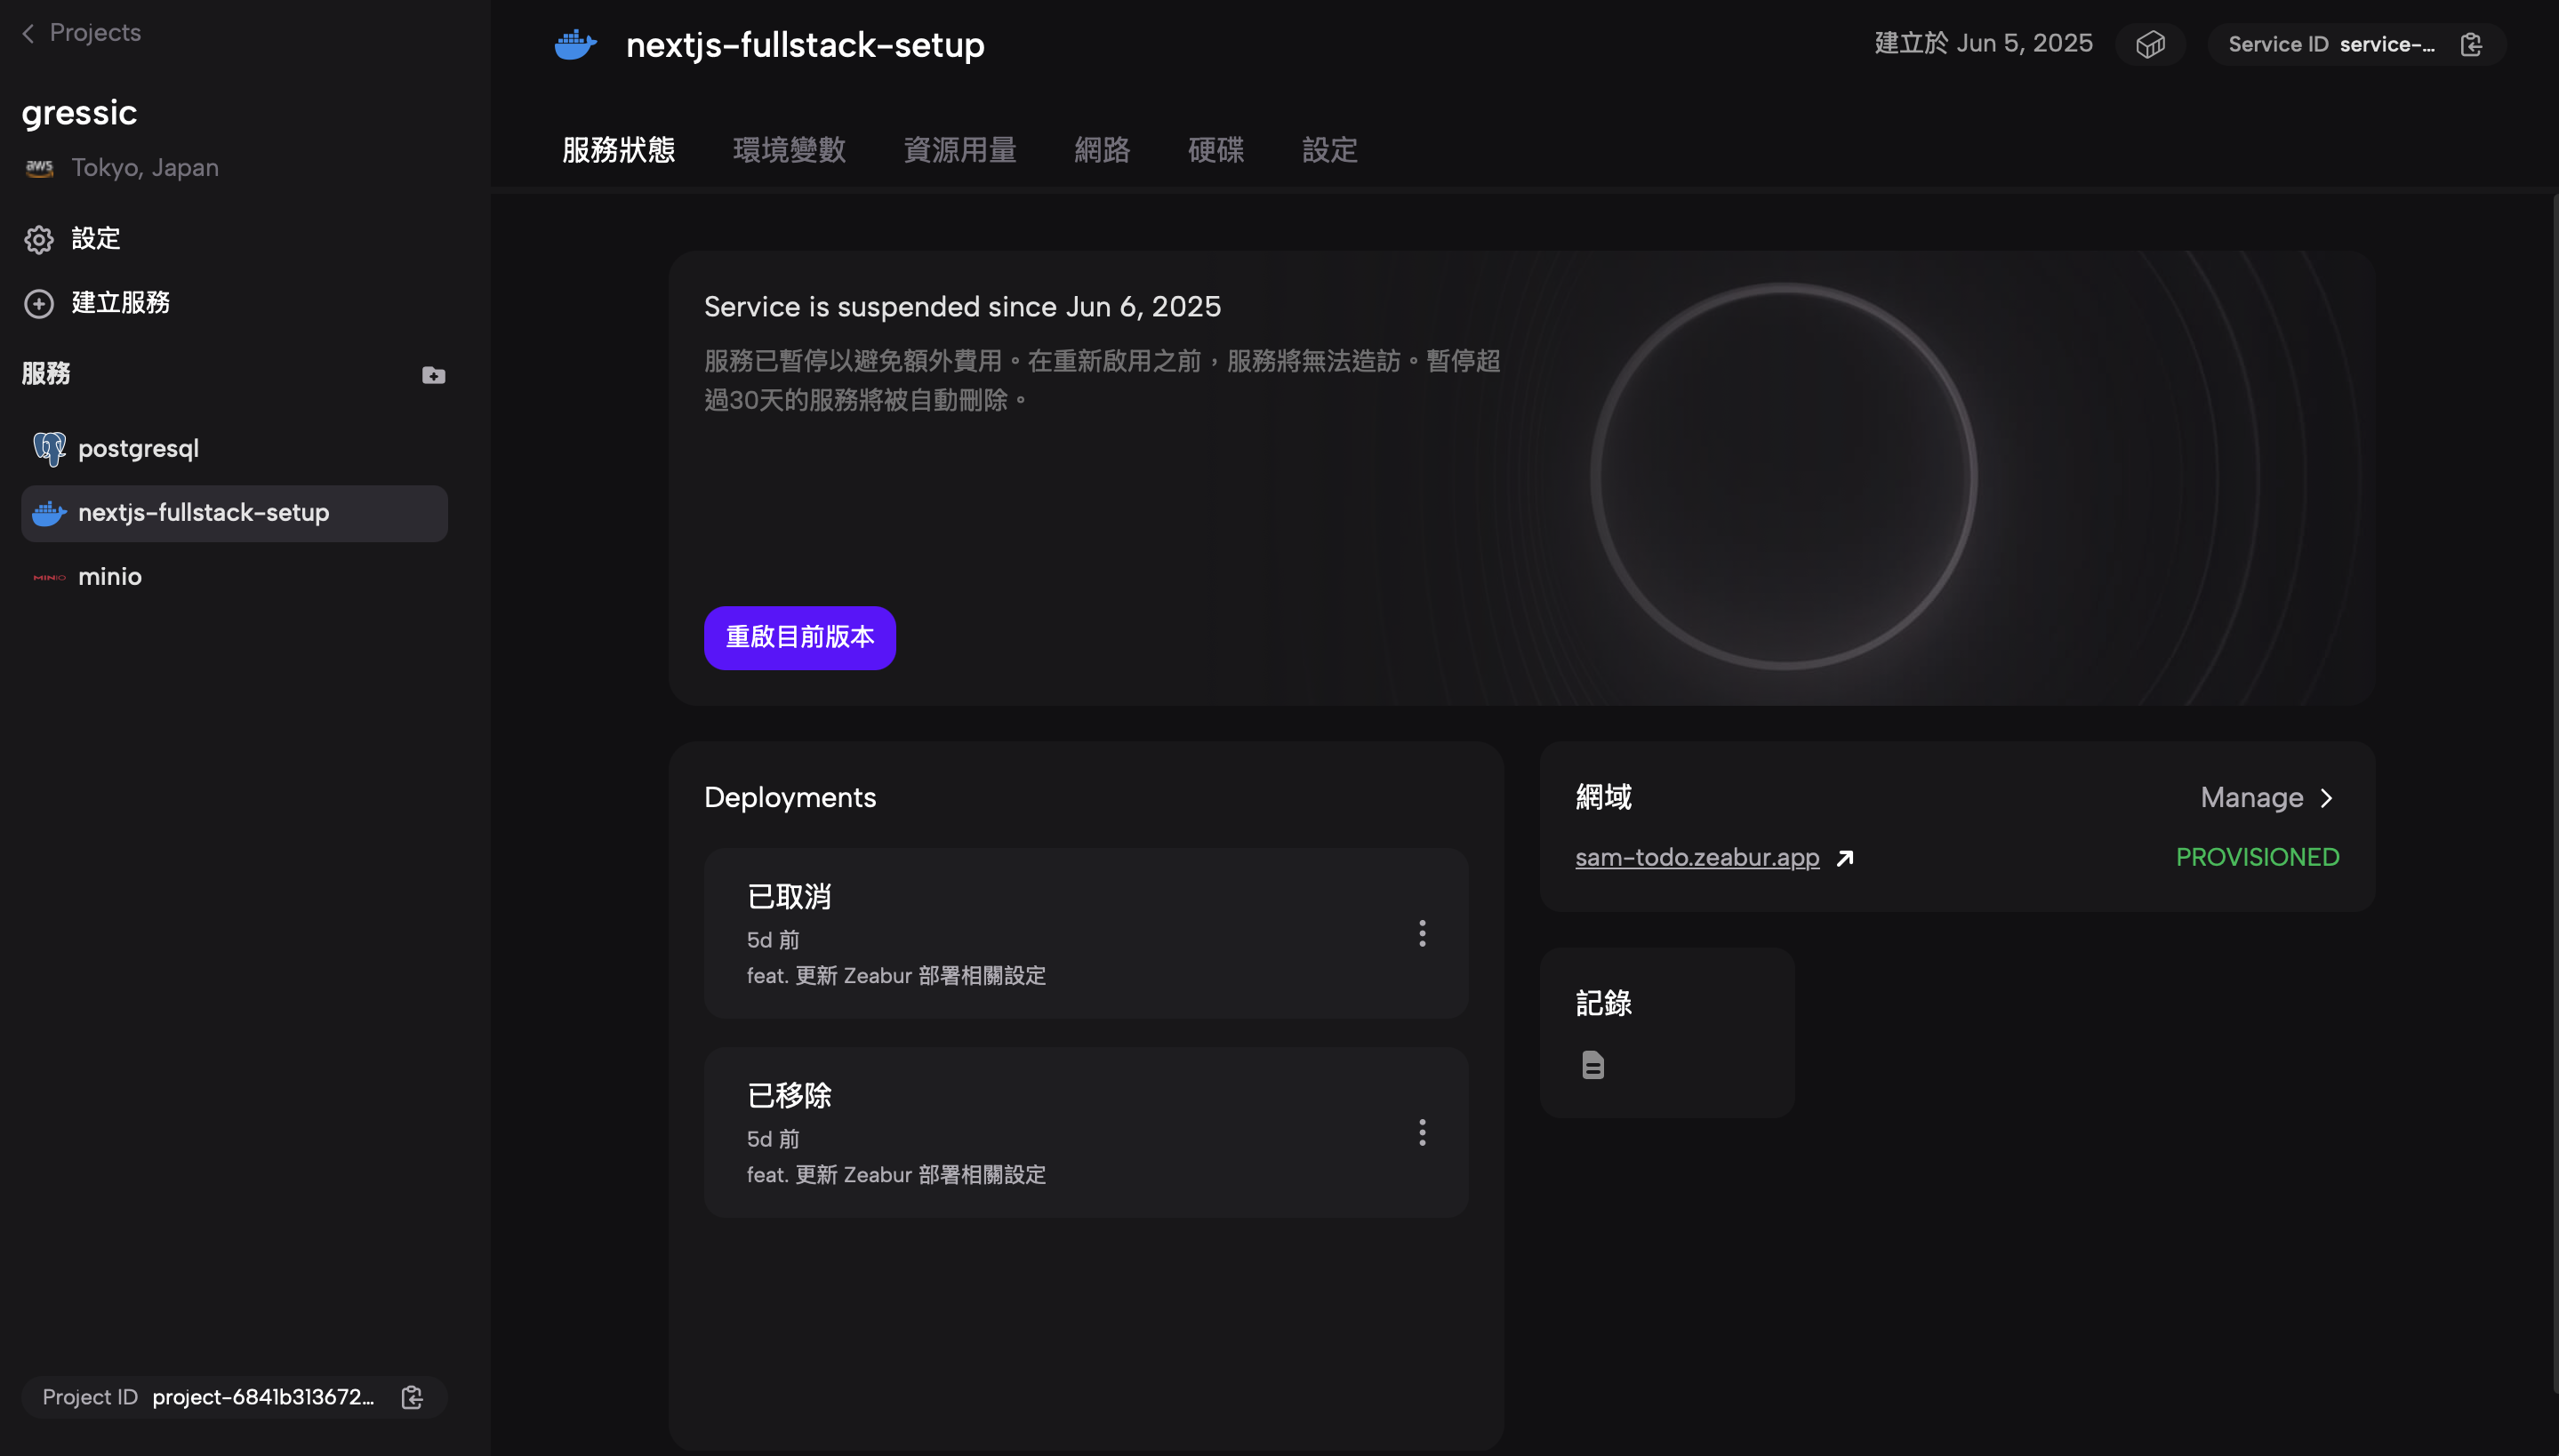Copy the Service ID with clipboard icon
Screen dimensions: 2559x1456
(2471, 45)
